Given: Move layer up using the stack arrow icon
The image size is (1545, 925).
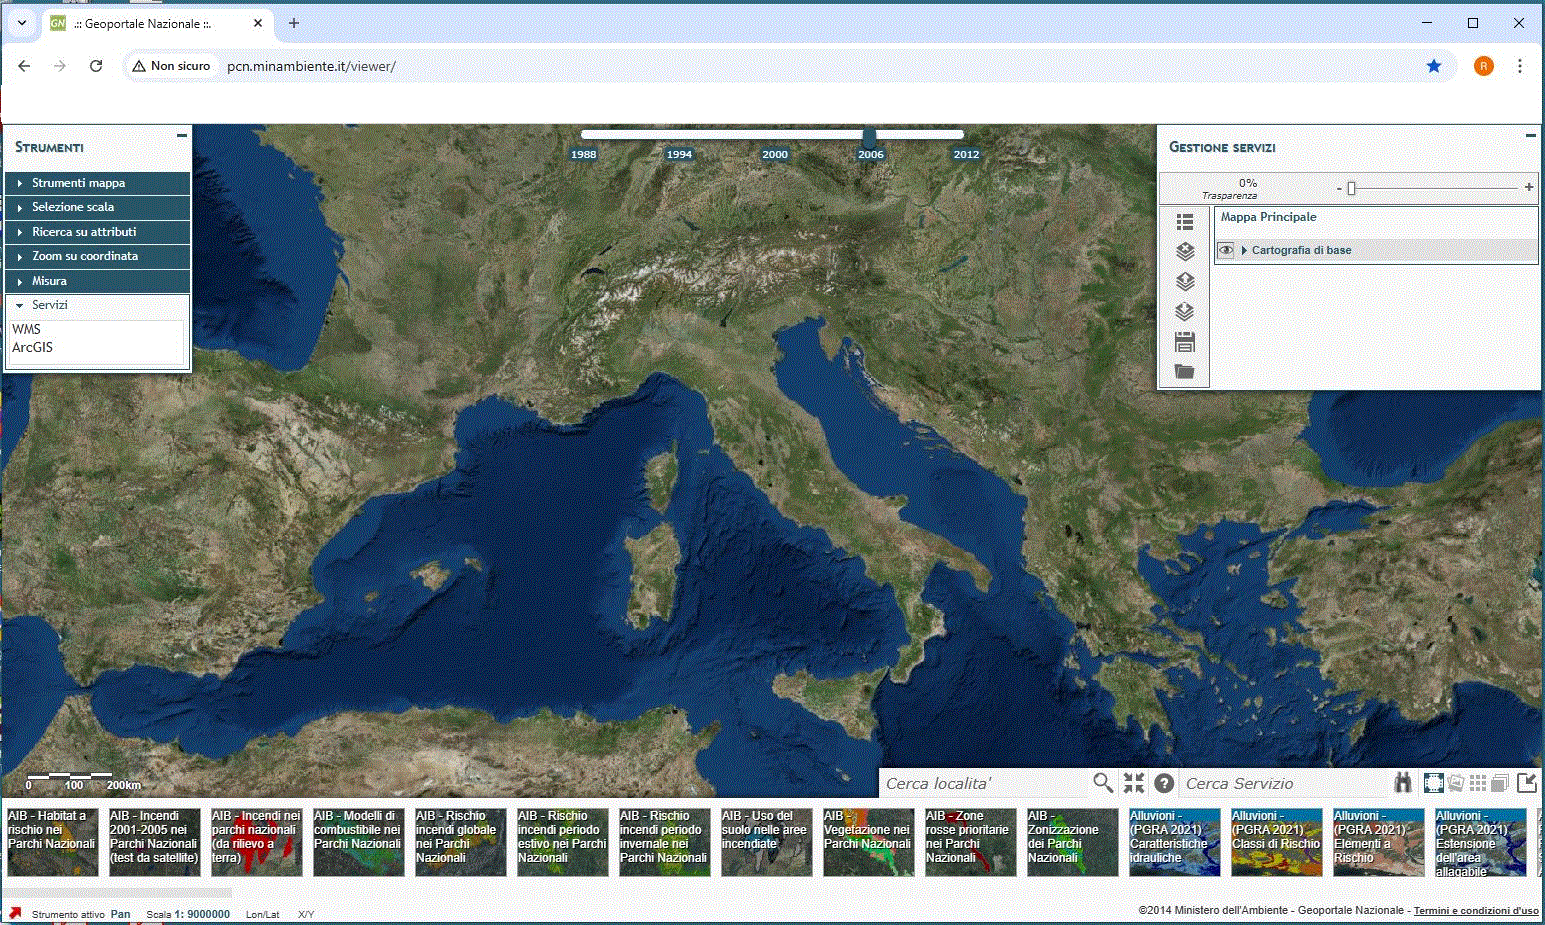Looking at the screenshot, I should click(1185, 282).
